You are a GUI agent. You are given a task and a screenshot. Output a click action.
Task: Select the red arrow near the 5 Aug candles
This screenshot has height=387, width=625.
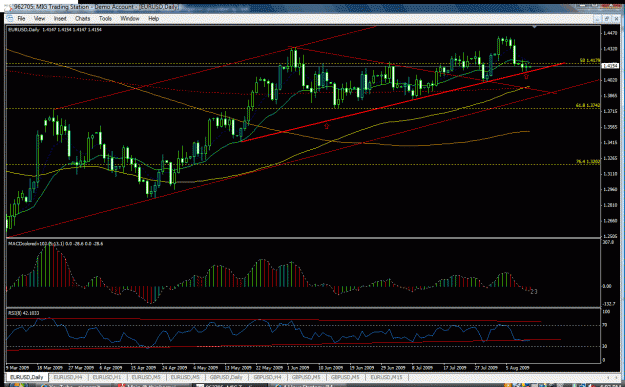click(527, 76)
